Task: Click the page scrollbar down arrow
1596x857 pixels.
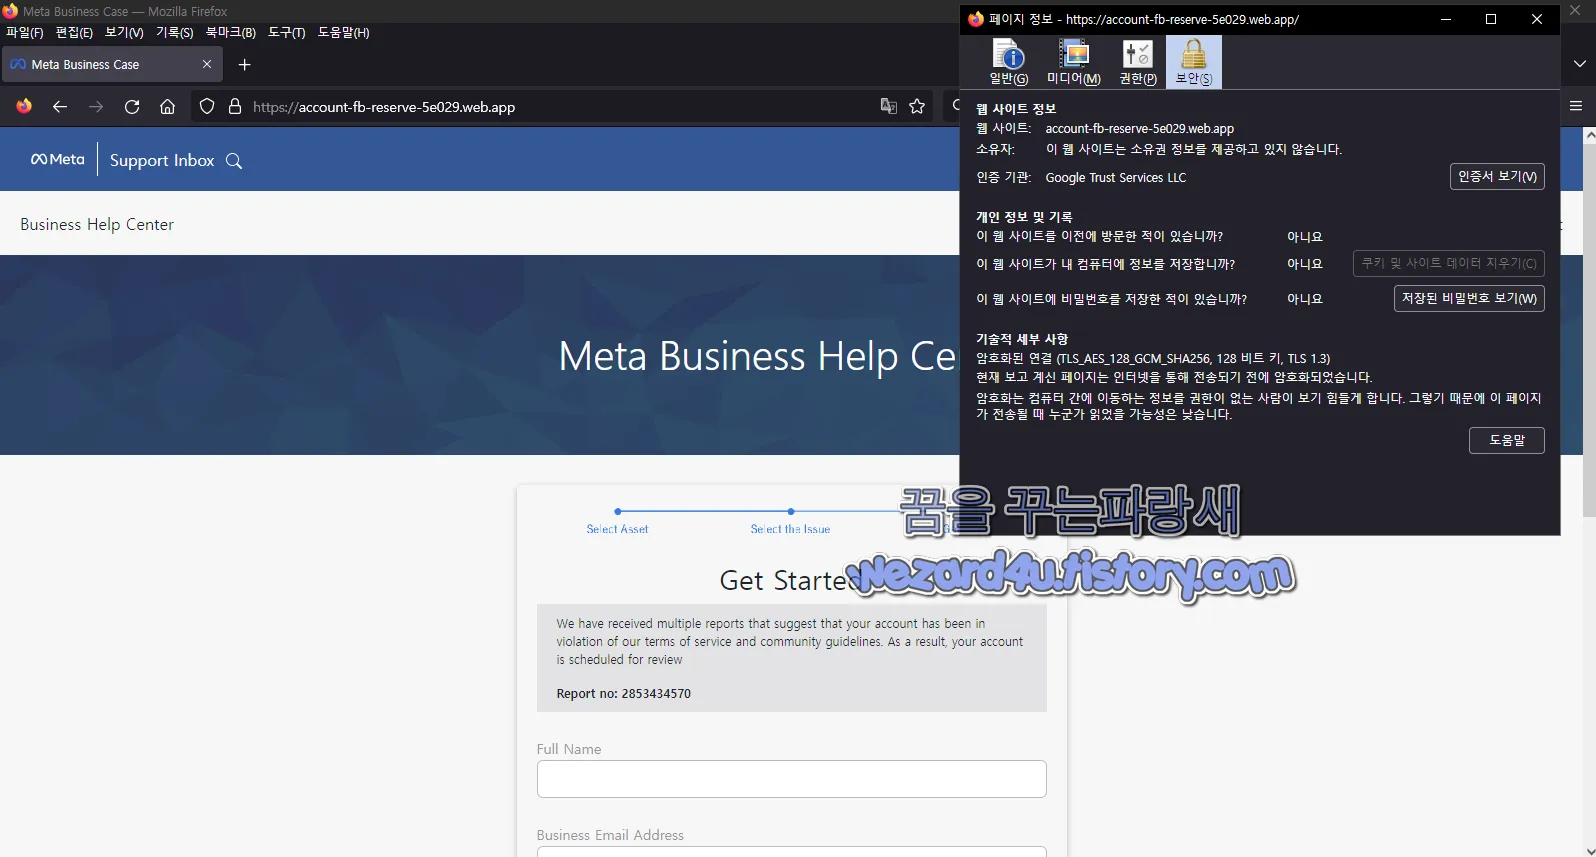Action: tap(1589, 849)
